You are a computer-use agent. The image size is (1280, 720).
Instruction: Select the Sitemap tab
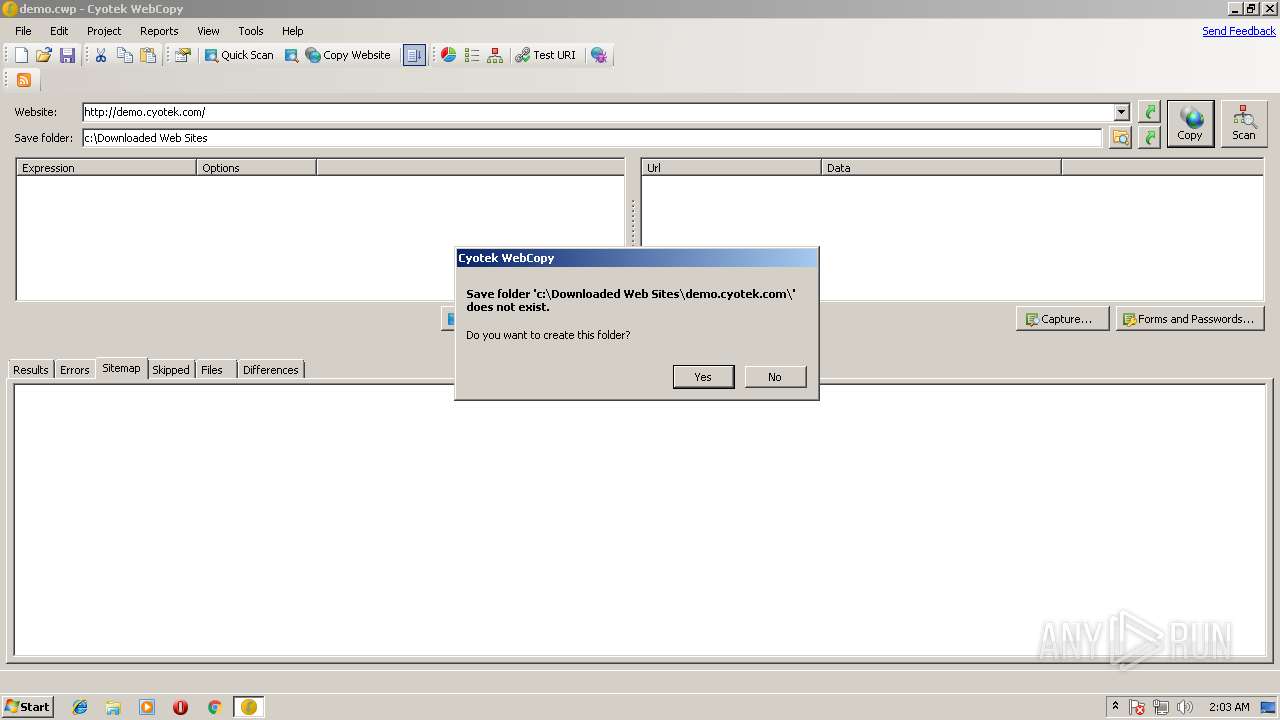point(121,368)
